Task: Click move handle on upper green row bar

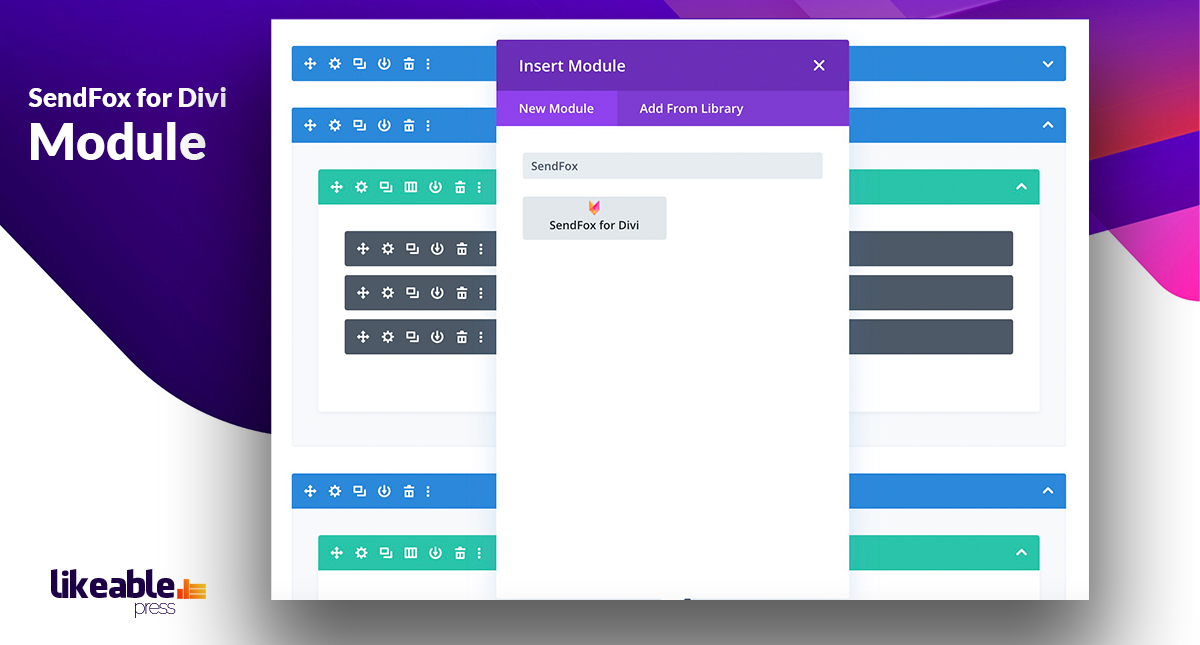Action: point(337,187)
